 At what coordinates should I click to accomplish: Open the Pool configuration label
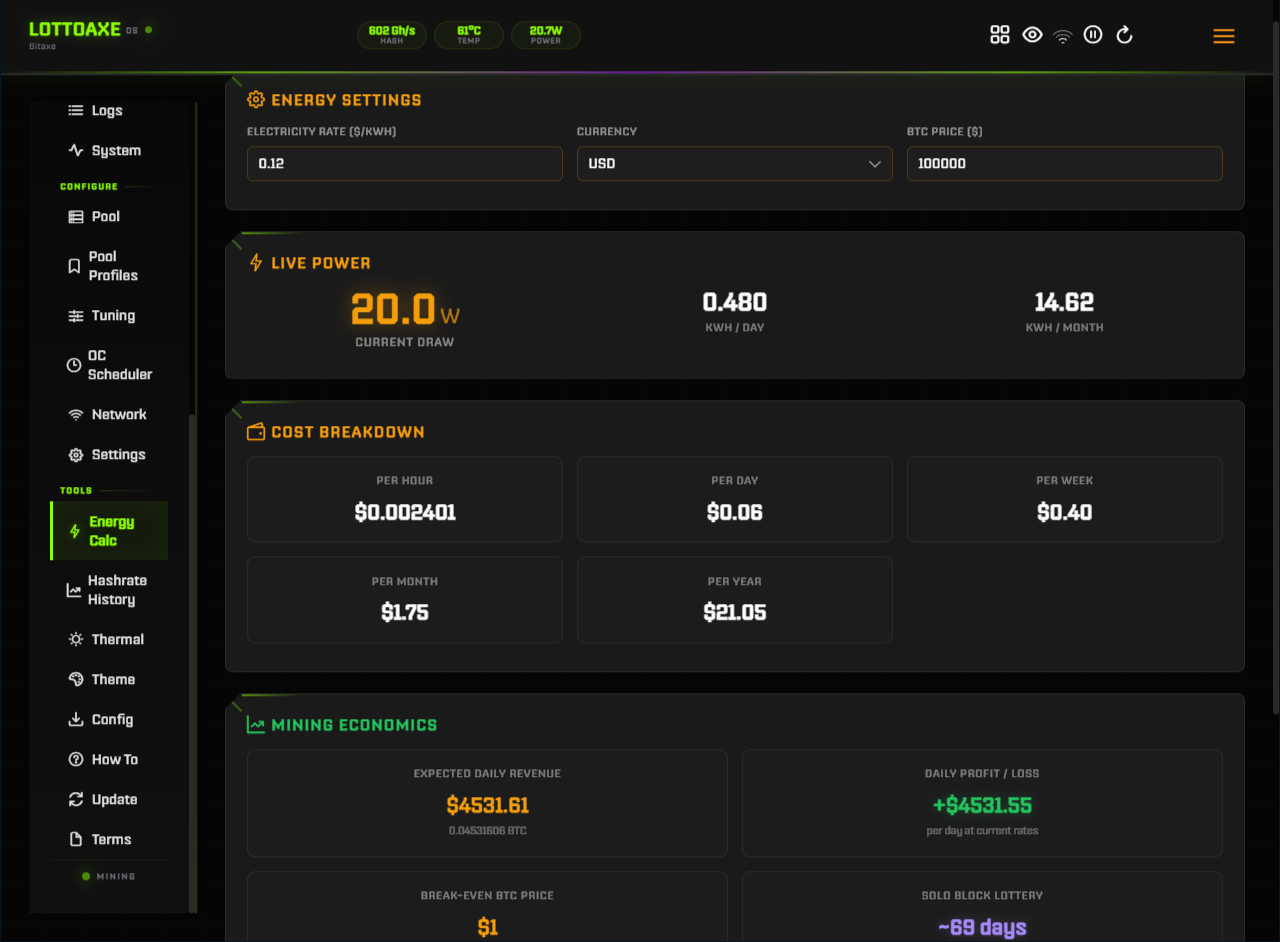(x=106, y=217)
